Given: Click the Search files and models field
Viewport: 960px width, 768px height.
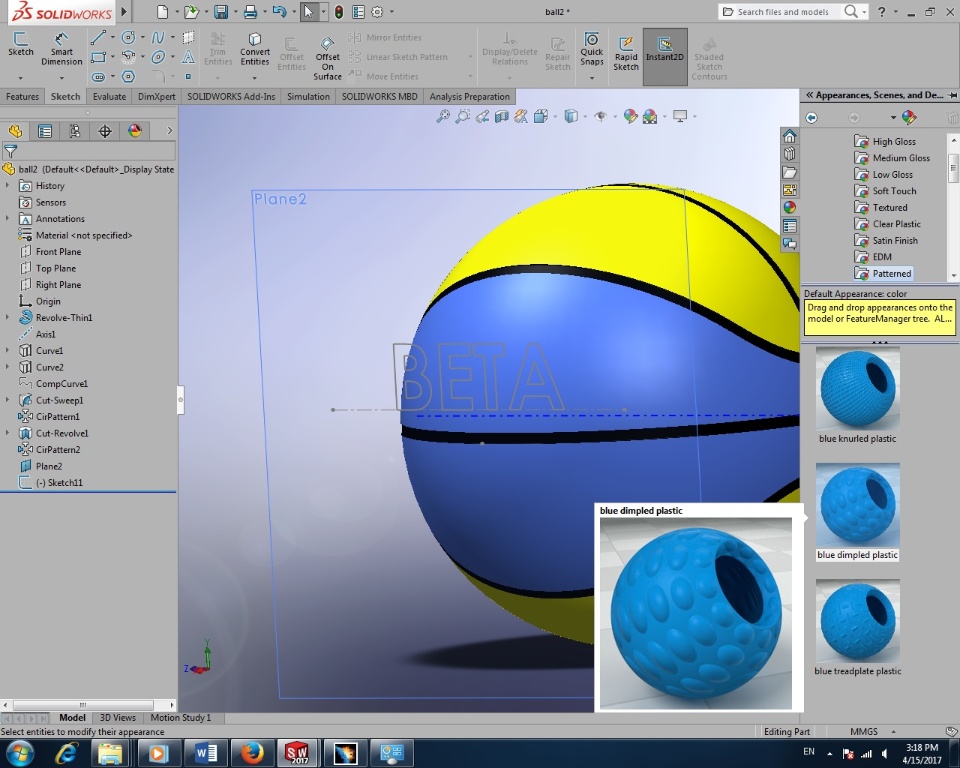Looking at the screenshot, I should [782, 12].
